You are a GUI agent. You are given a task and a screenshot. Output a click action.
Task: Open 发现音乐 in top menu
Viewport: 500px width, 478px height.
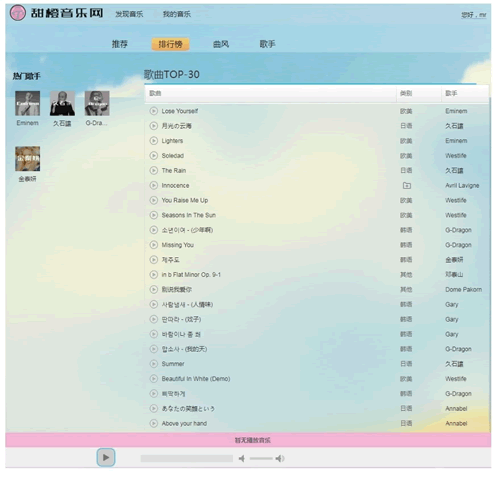(129, 14)
